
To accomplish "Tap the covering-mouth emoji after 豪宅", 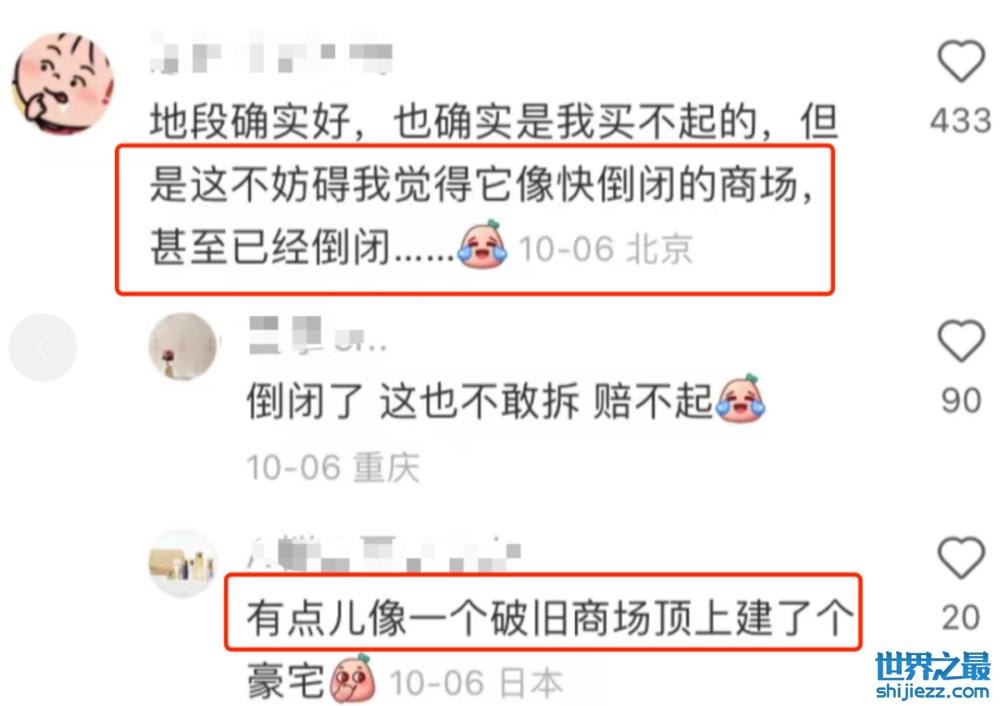I will pos(353,678).
